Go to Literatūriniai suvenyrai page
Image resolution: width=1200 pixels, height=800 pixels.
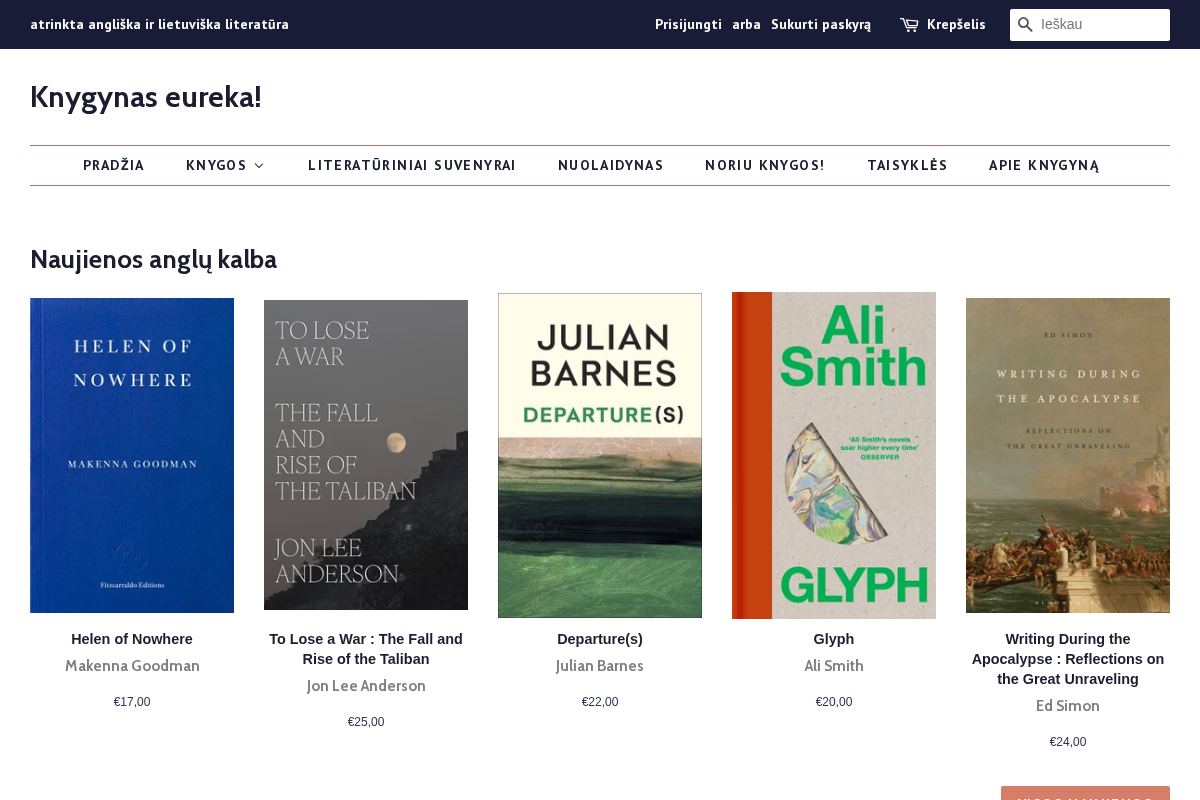point(412,166)
